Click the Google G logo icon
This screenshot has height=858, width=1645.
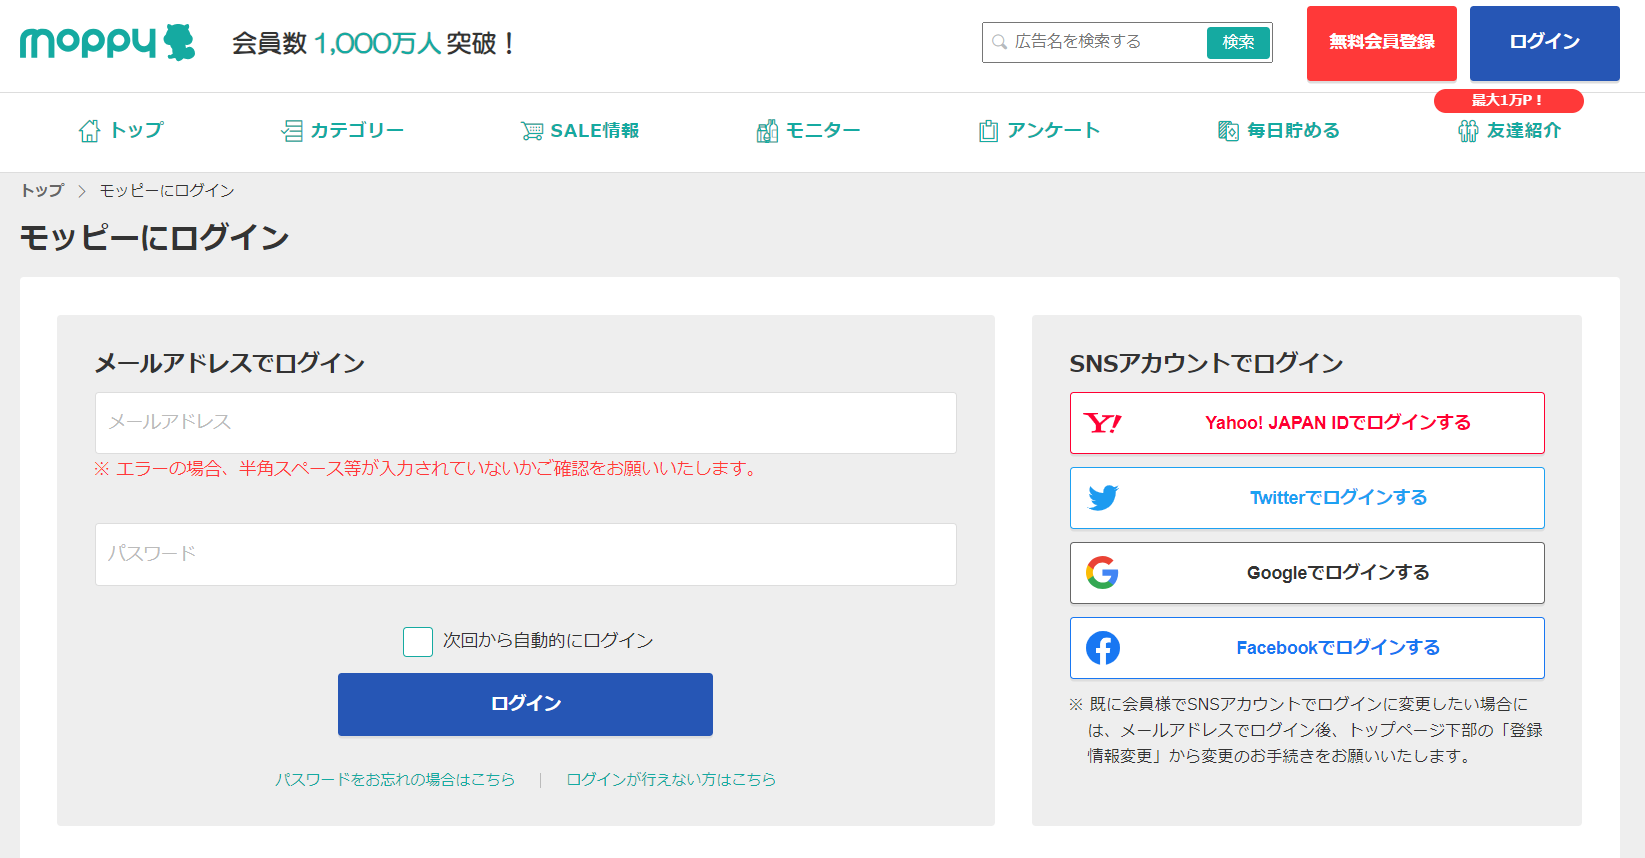pyautogui.click(x=1102, y=573)
